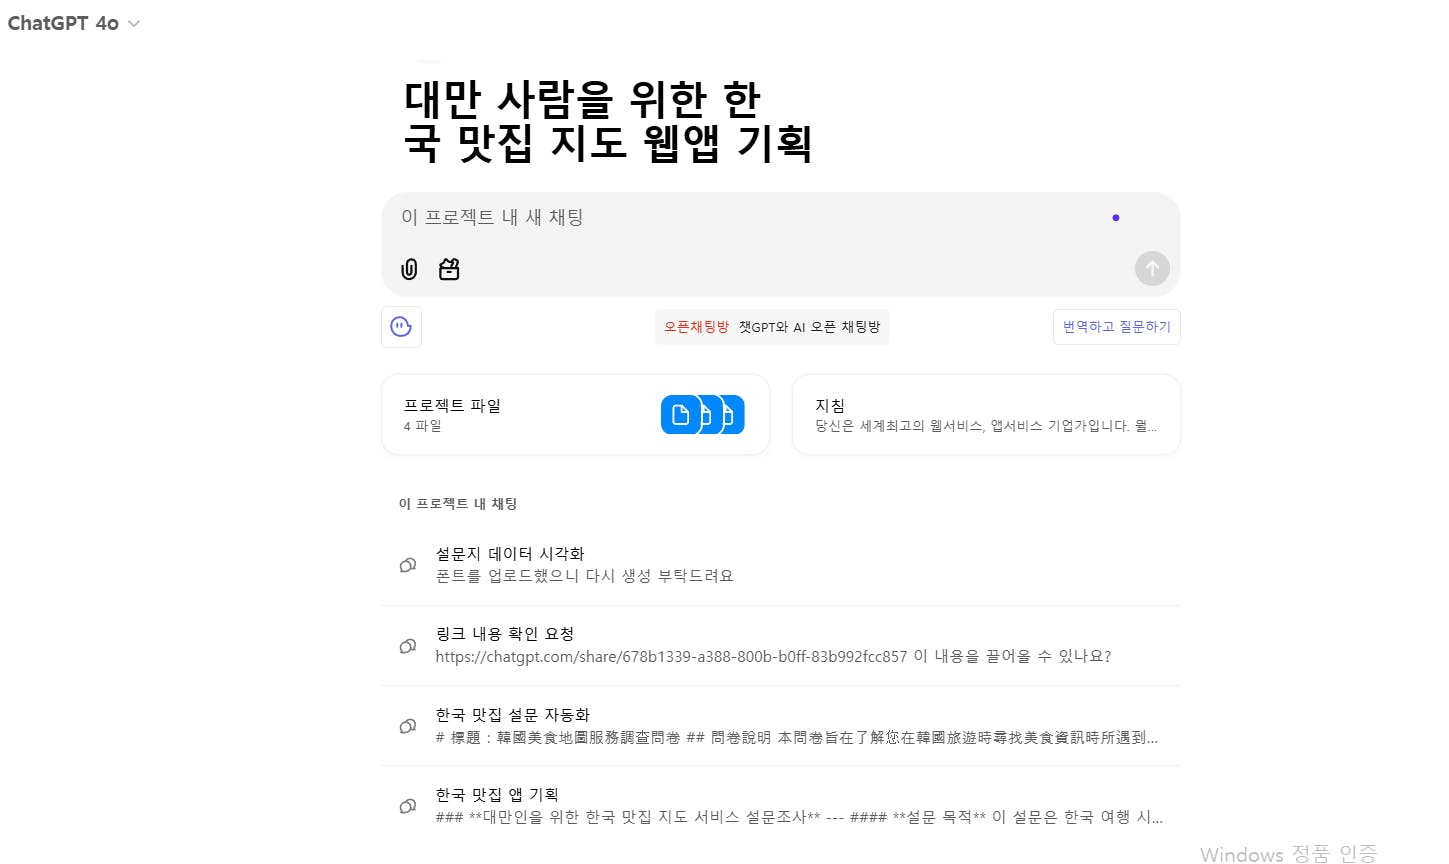Click the attach file paperclip icon
The width and height of the screenshot is (1449, 864).
click(409, 269)
